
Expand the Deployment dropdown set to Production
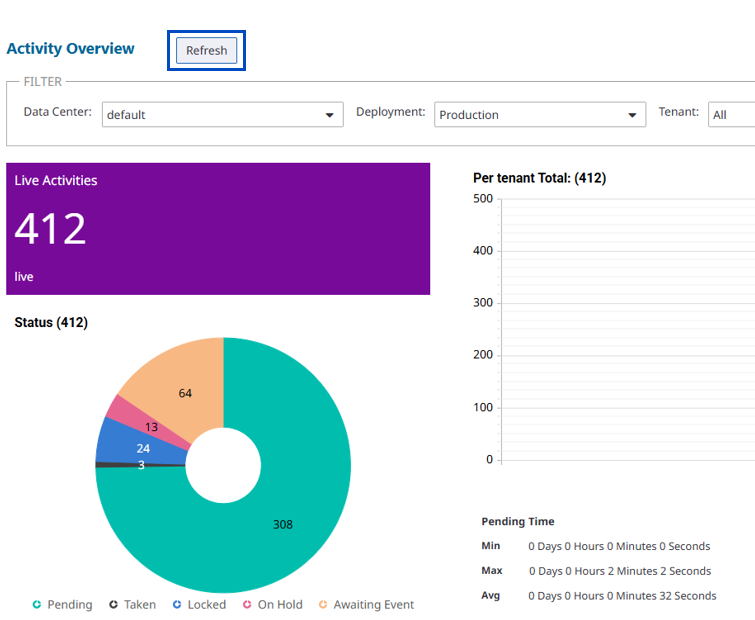[539, 114]
